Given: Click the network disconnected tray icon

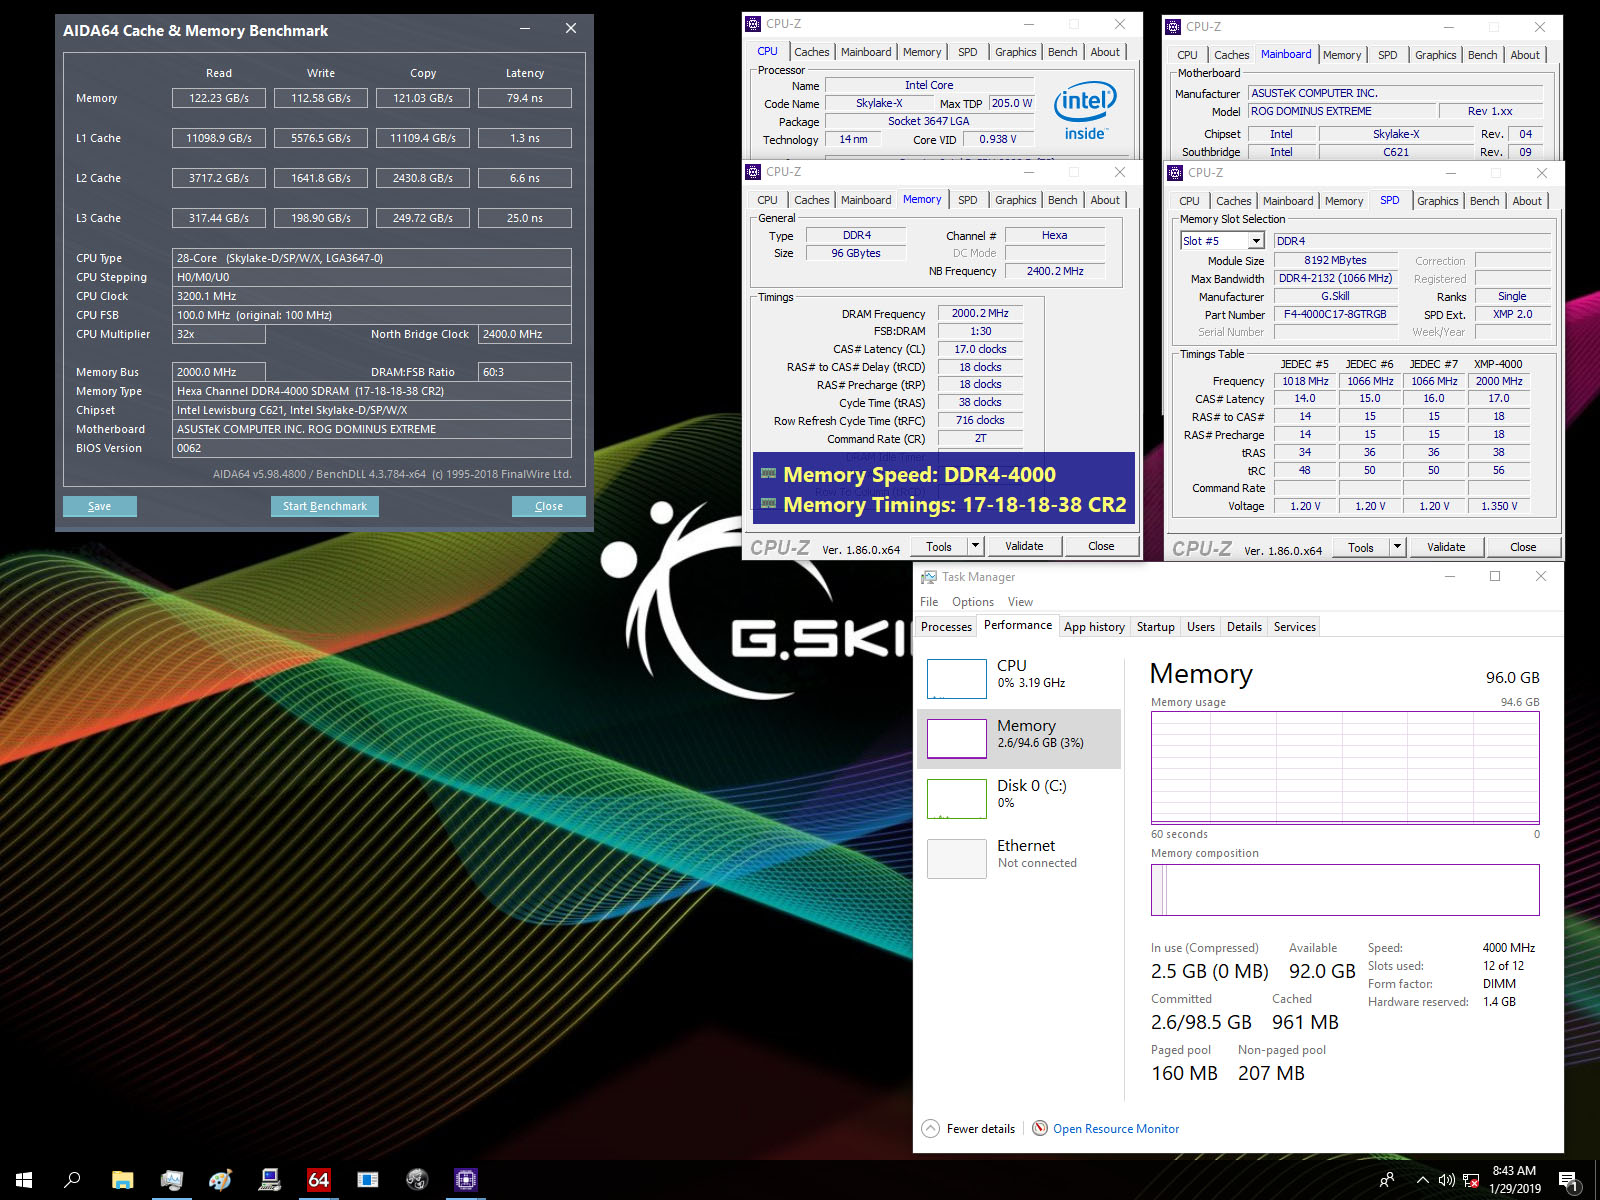Looking at the screenshot, I should [x=1471, y=1180].
